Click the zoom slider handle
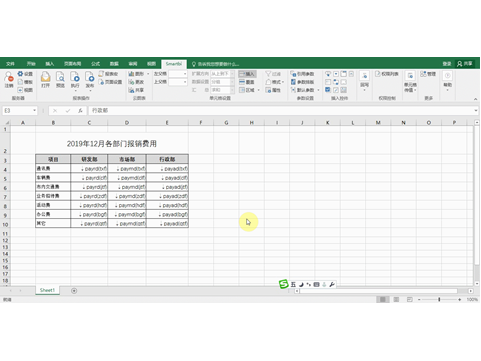Viewport: 481px width, 361px height. (439, 300)
